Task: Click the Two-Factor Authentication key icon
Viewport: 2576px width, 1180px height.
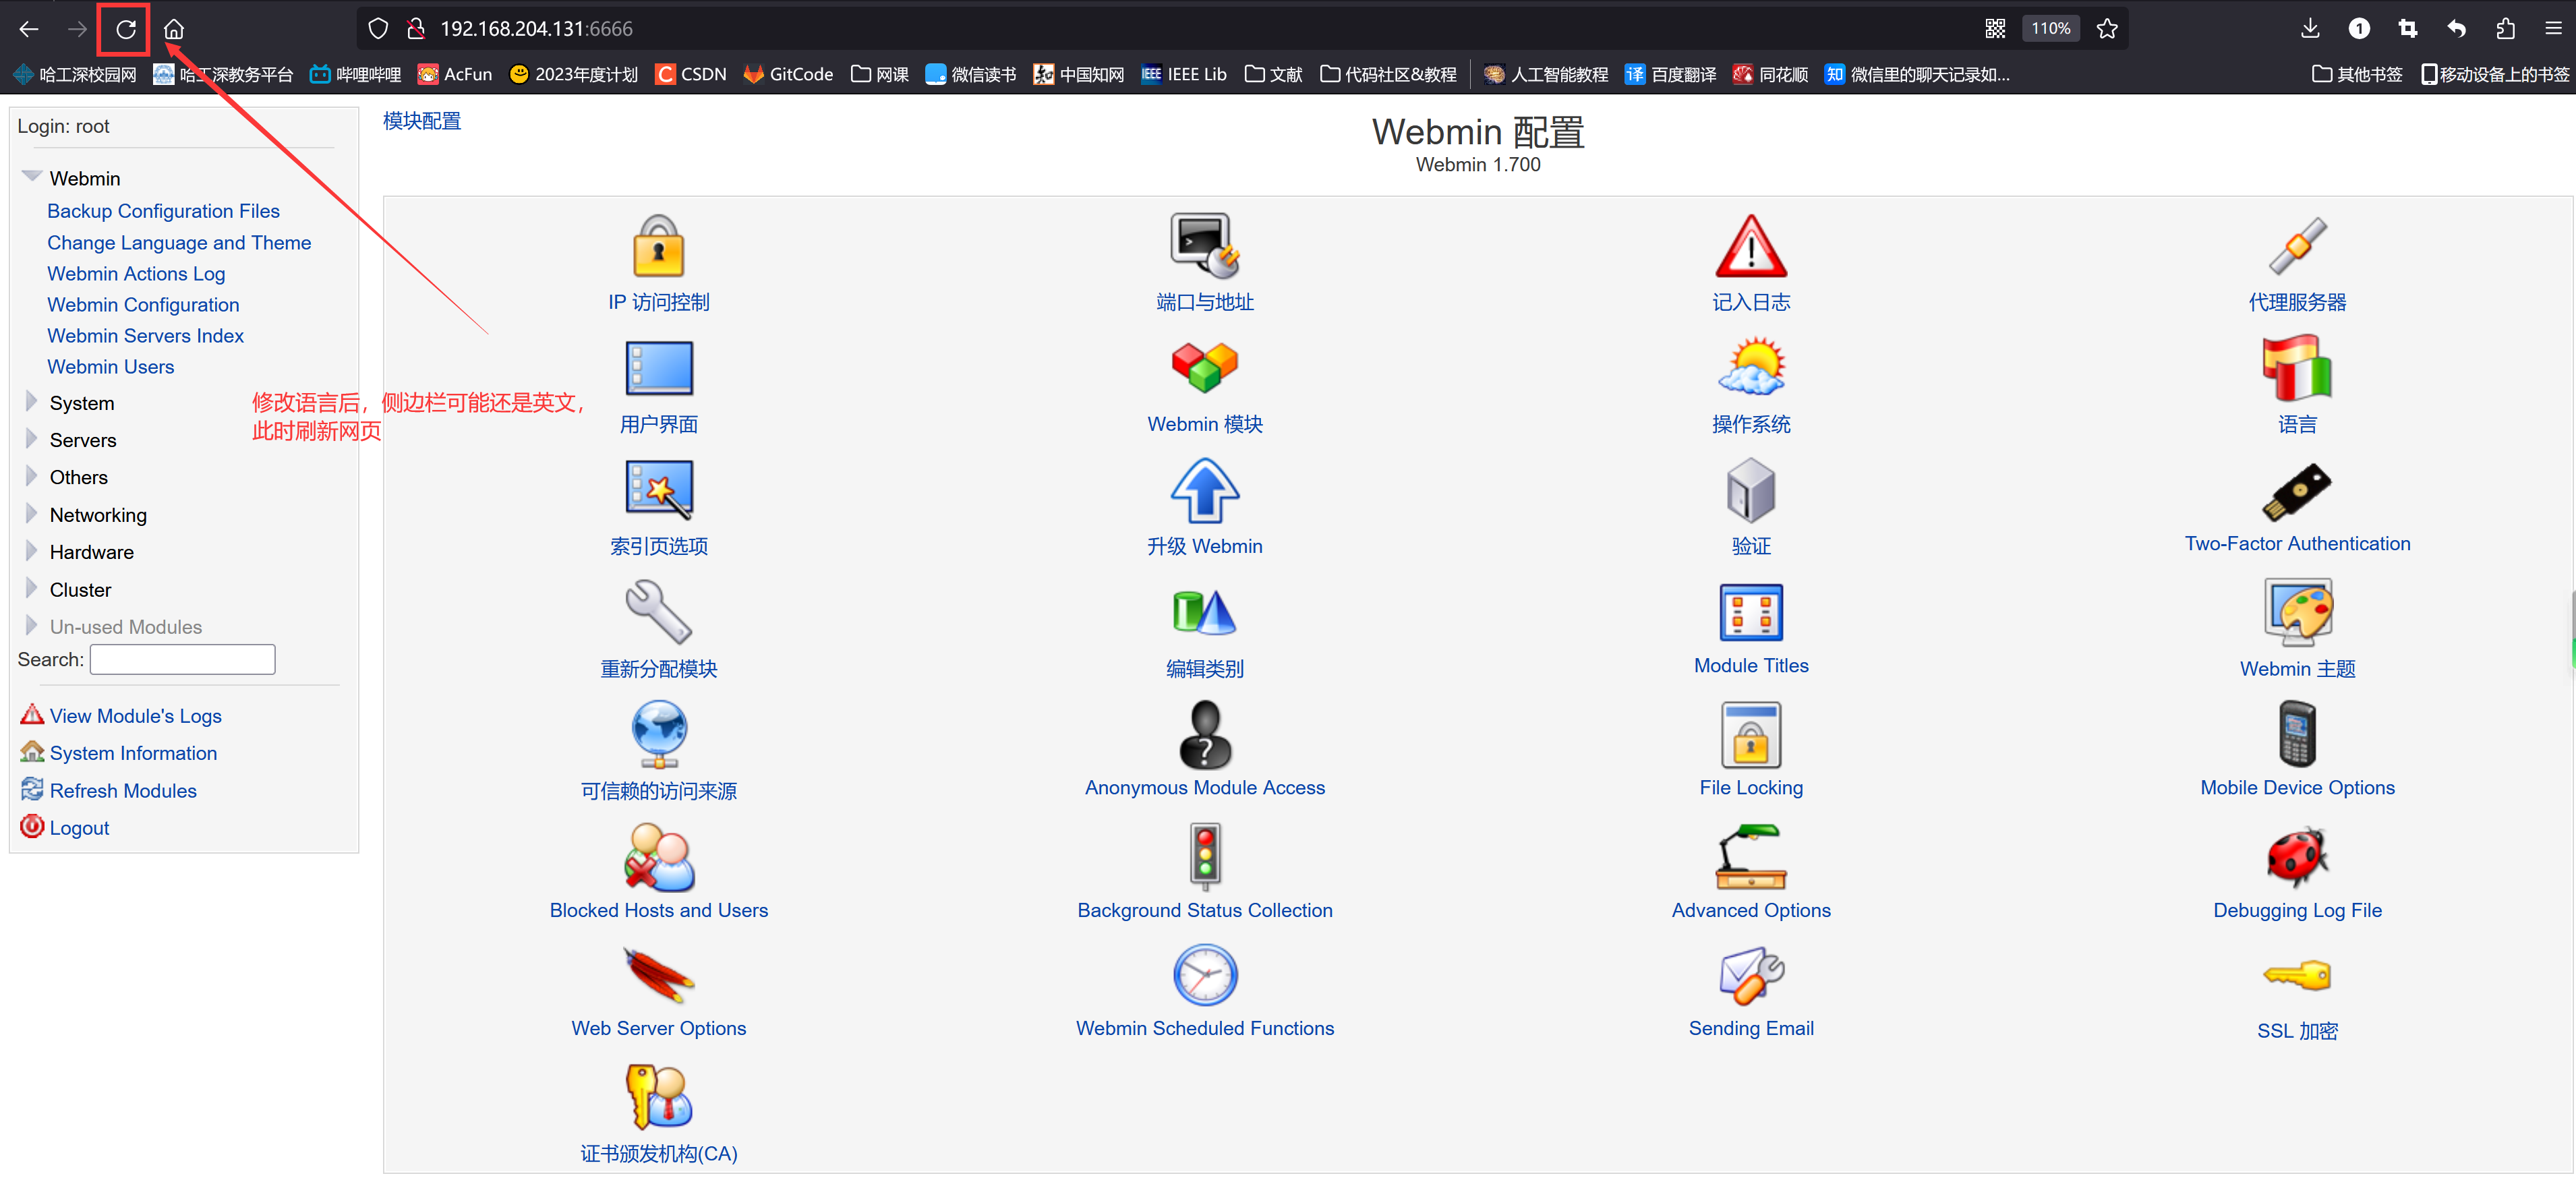Action: coord(2296,490)
